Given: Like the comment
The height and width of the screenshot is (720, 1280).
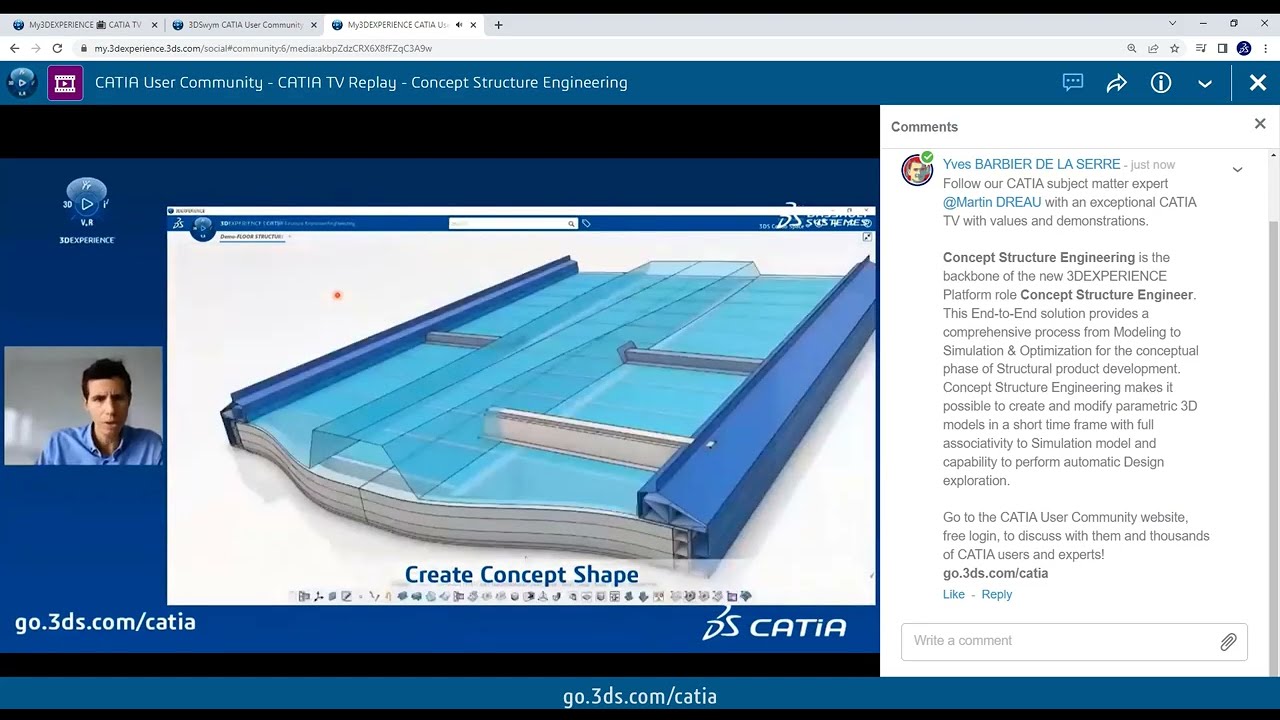Looking at the screenshot, I should point(954,594).
